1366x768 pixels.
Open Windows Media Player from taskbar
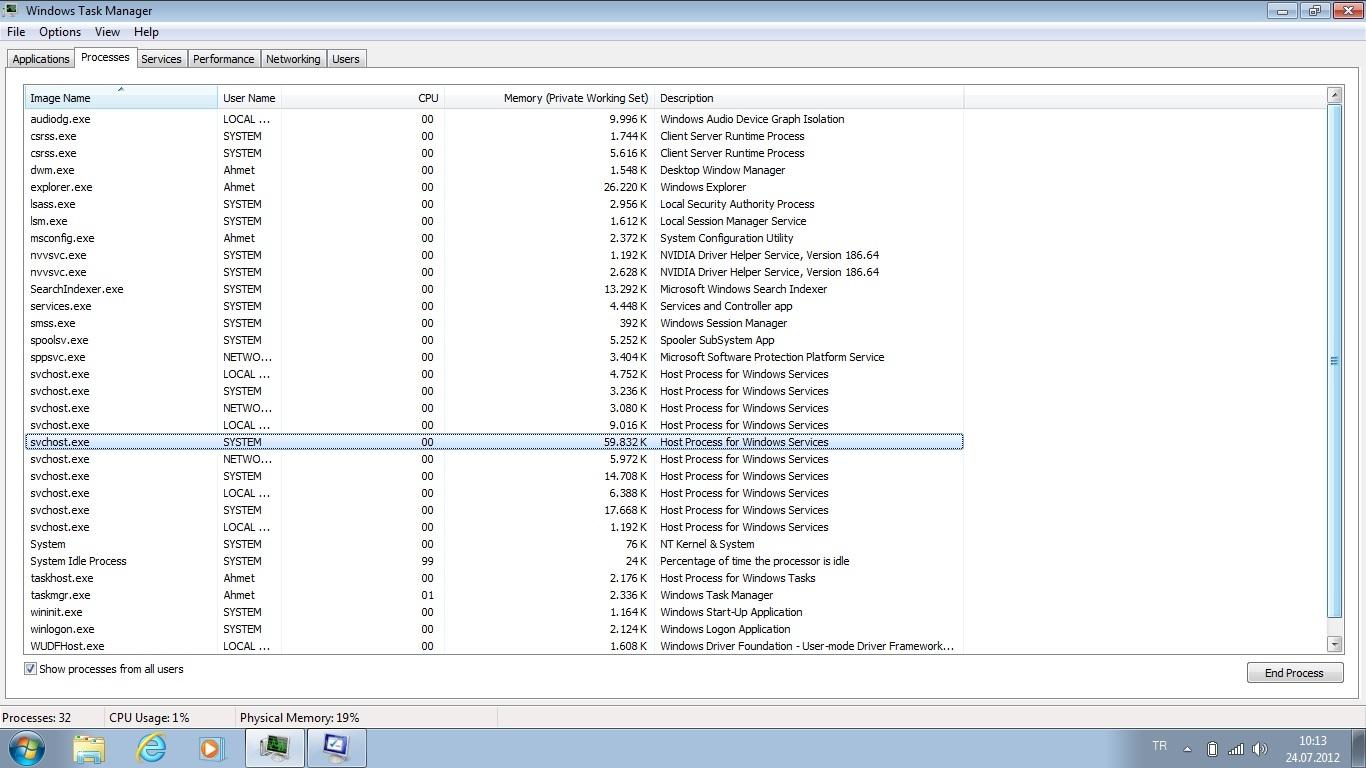click(211, 747)
